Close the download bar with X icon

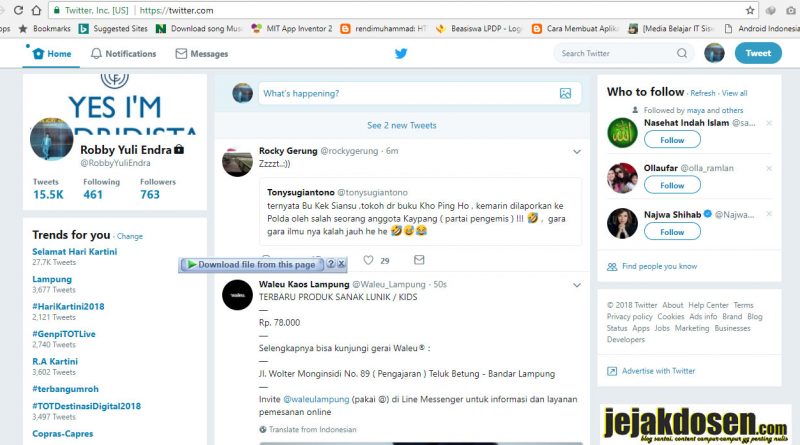341,264
